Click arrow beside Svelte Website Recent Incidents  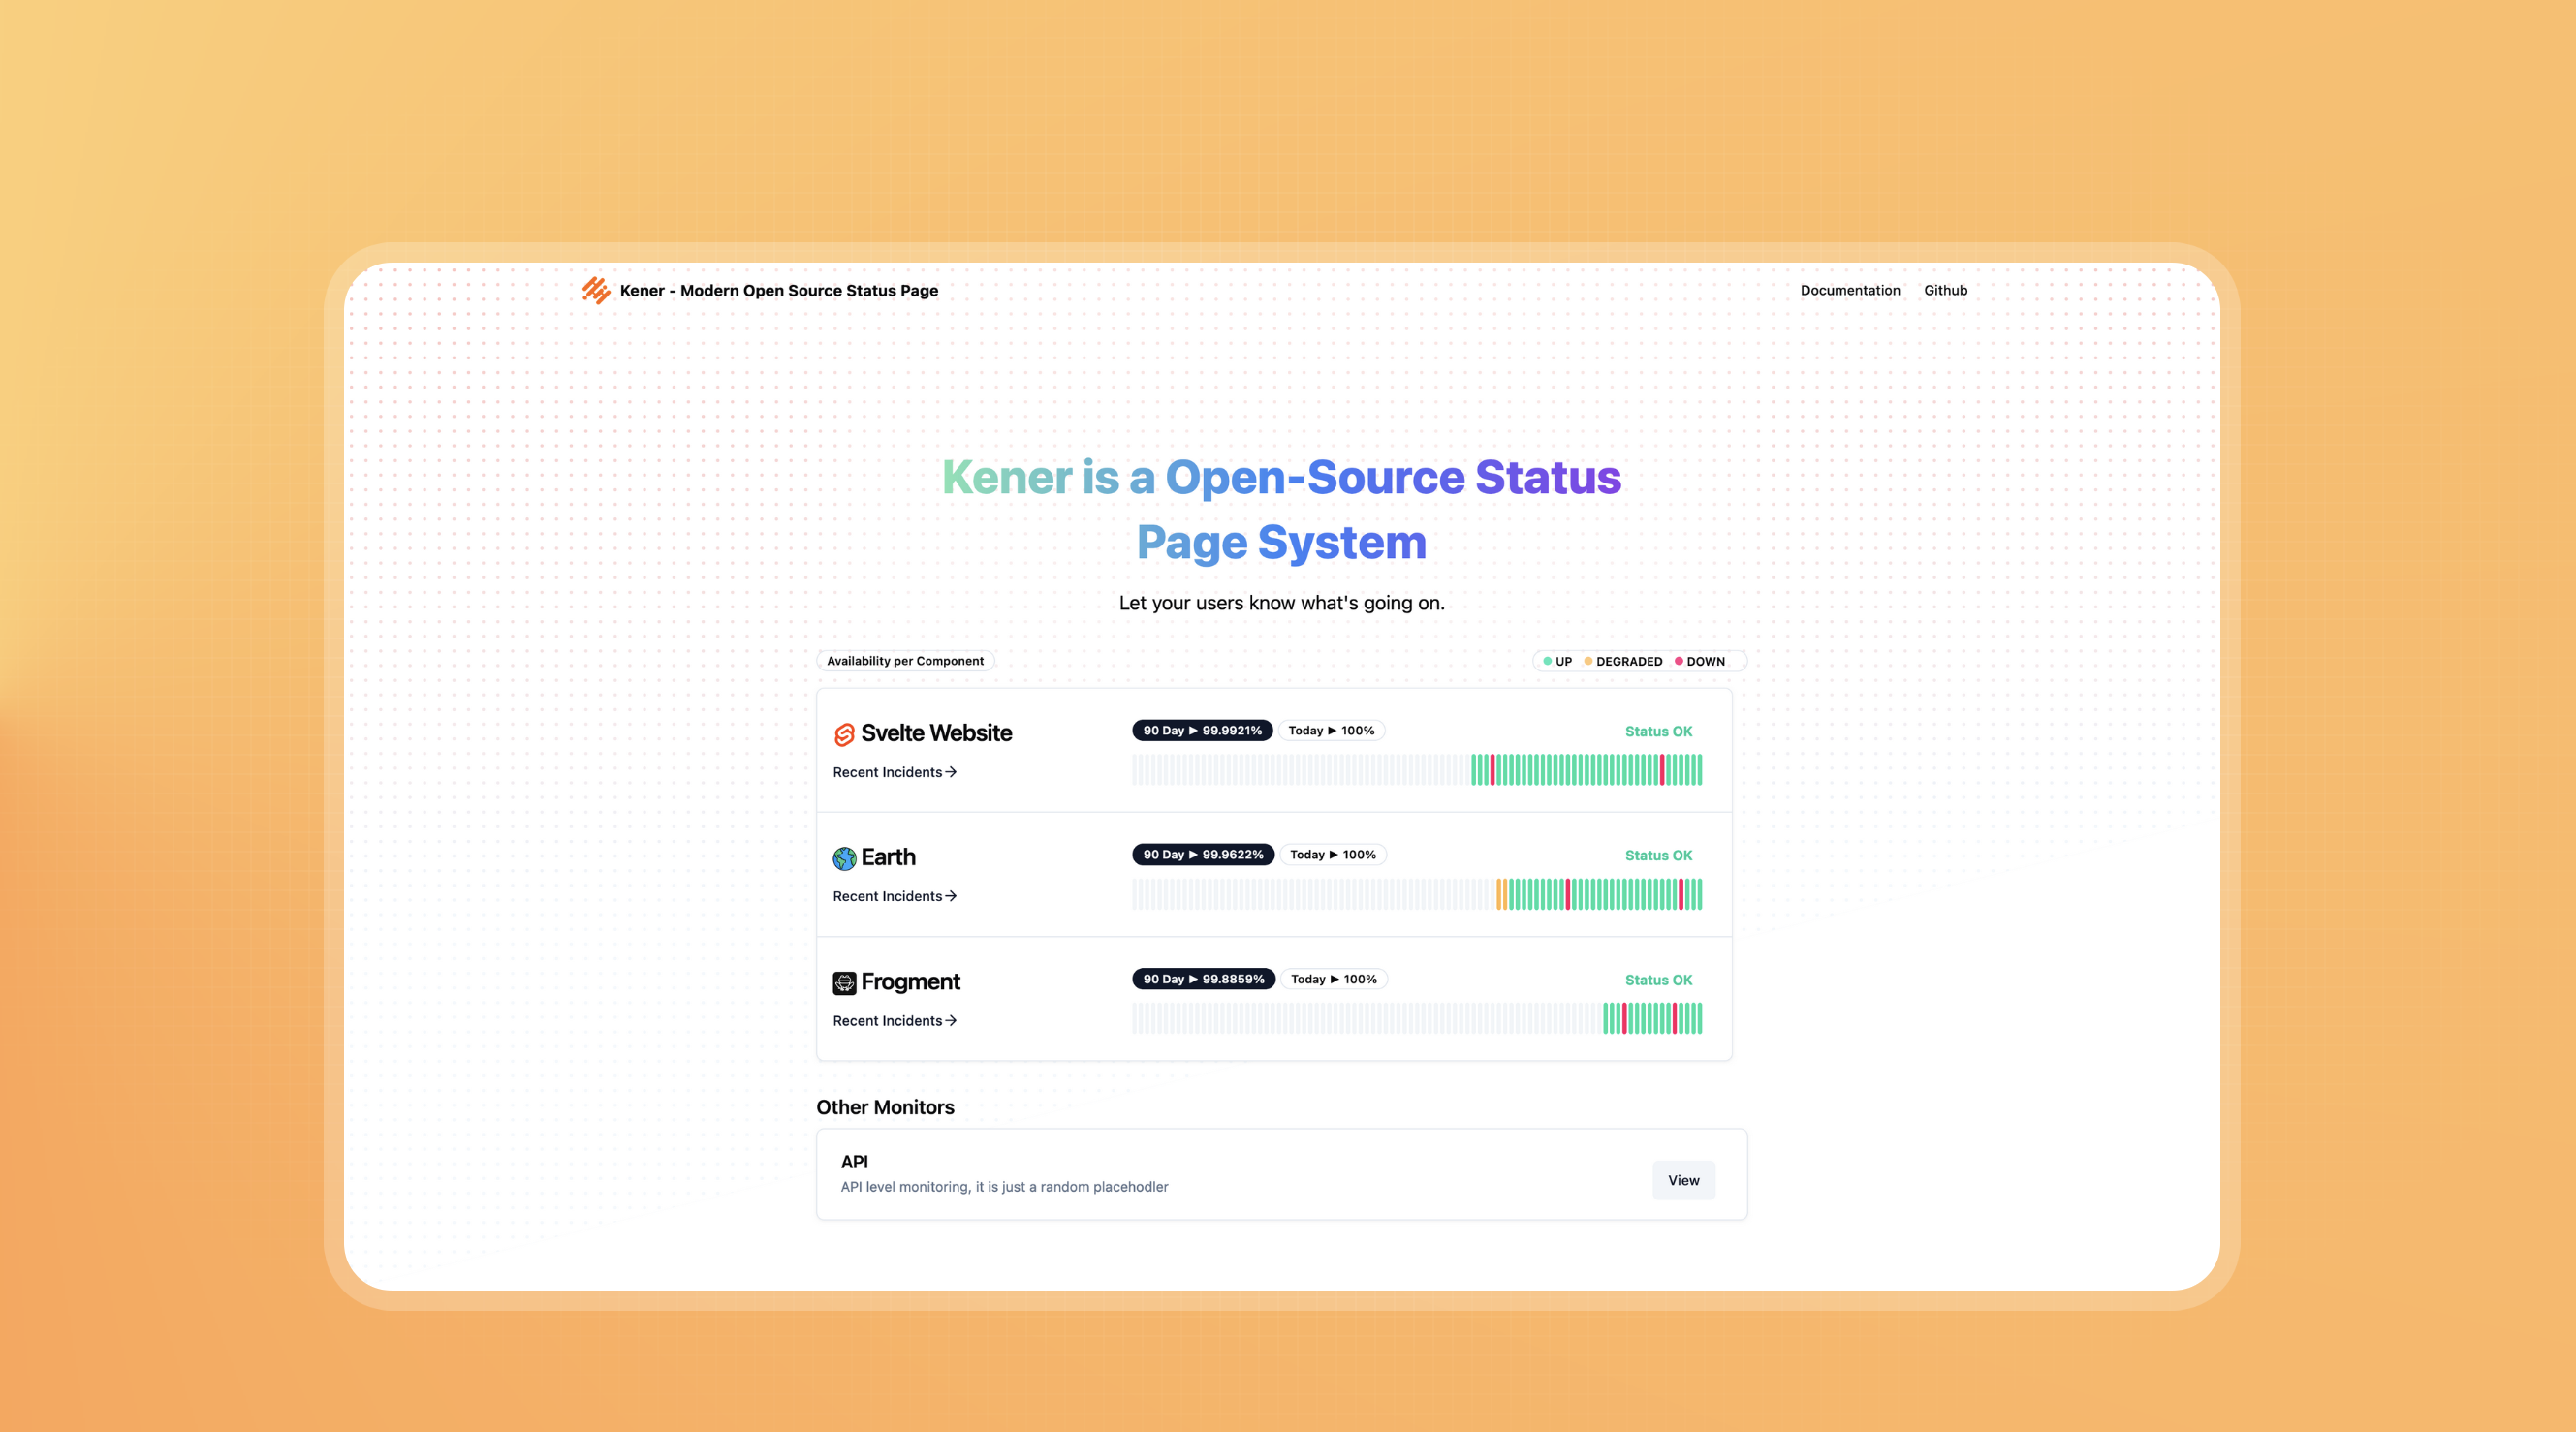[951, 772]
